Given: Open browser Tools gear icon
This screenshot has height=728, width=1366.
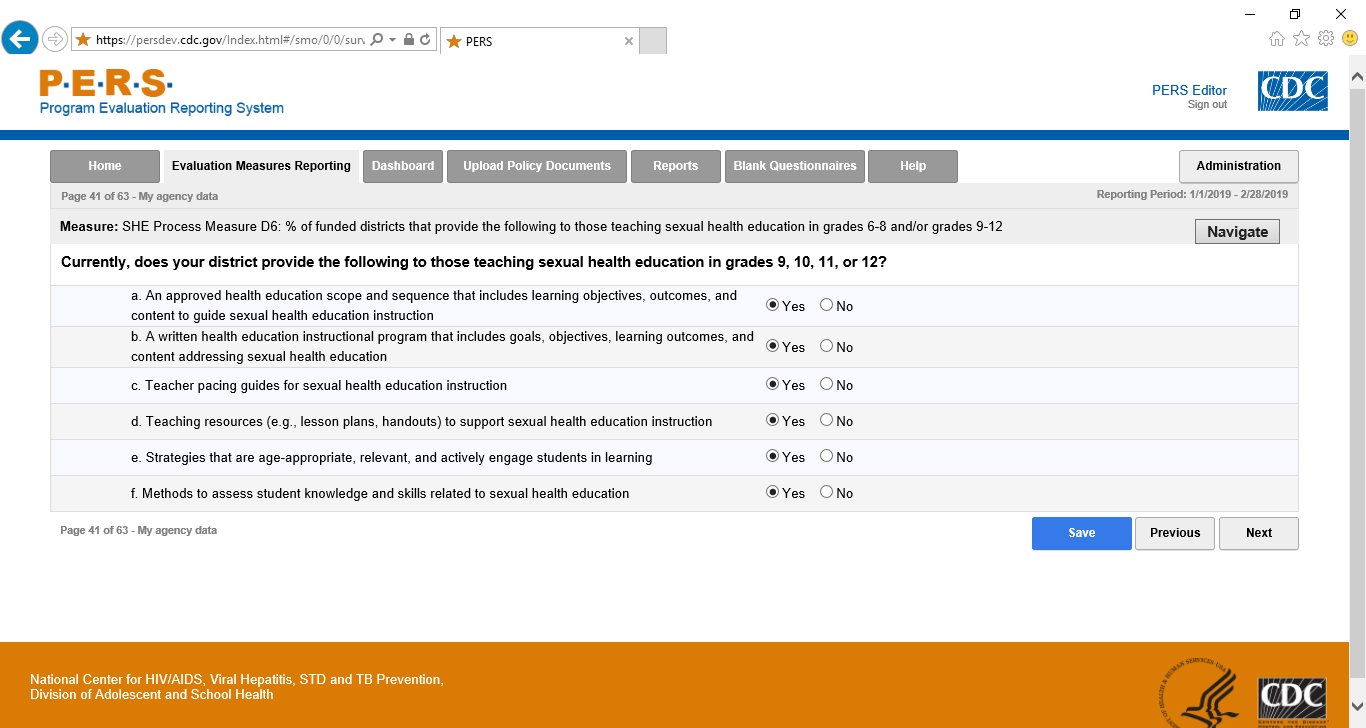Looking at the screenshot, I should pyautogui.click(x=1326, y=39).
